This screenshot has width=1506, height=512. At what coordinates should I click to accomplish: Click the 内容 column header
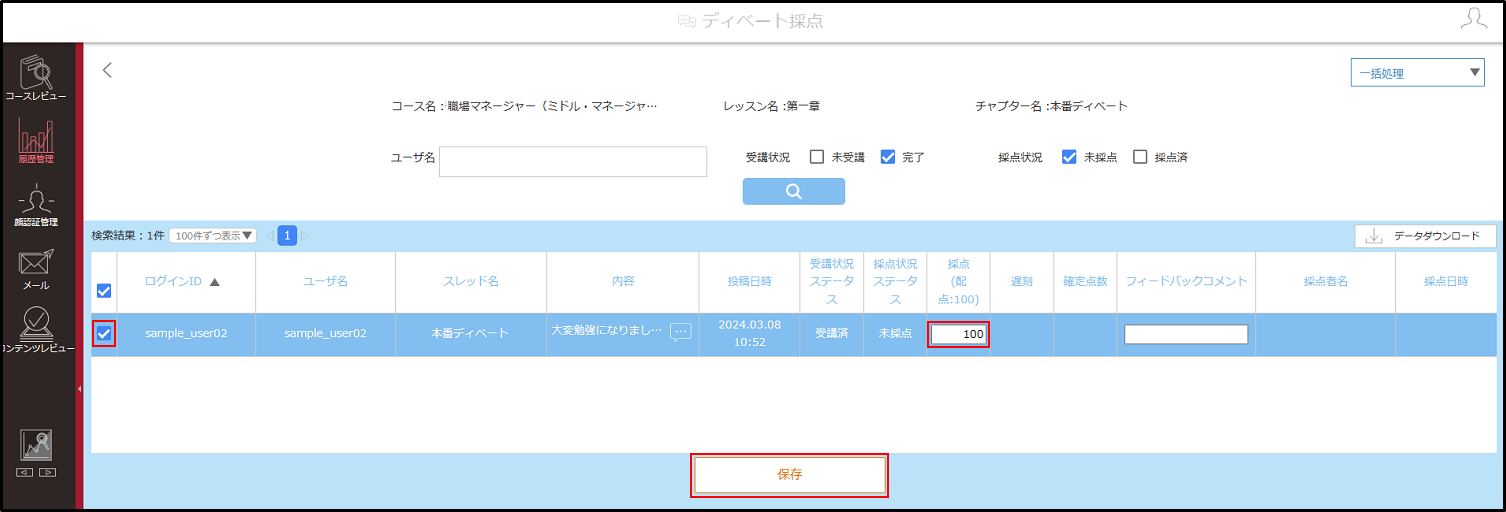tap(623, 282)
